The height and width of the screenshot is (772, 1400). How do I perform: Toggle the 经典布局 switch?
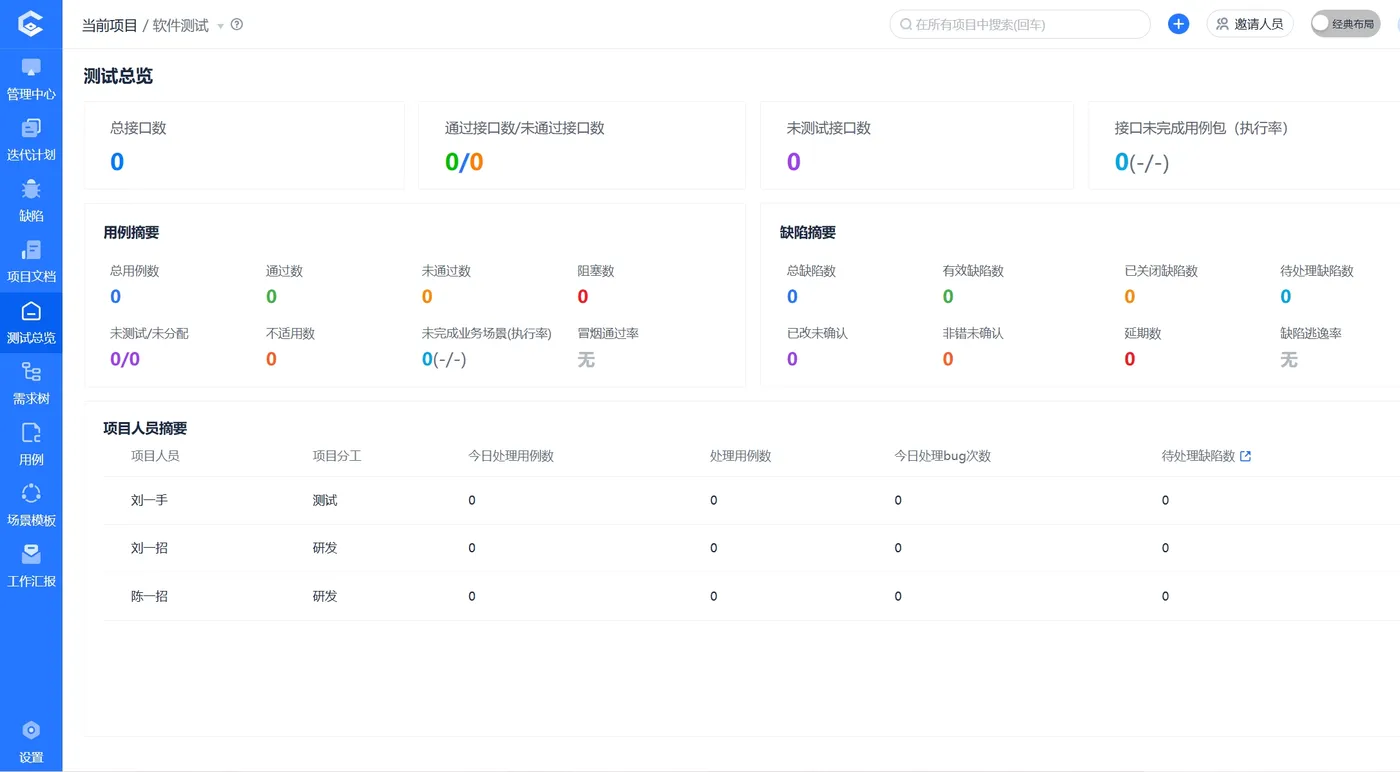(x=1344, y=24)
